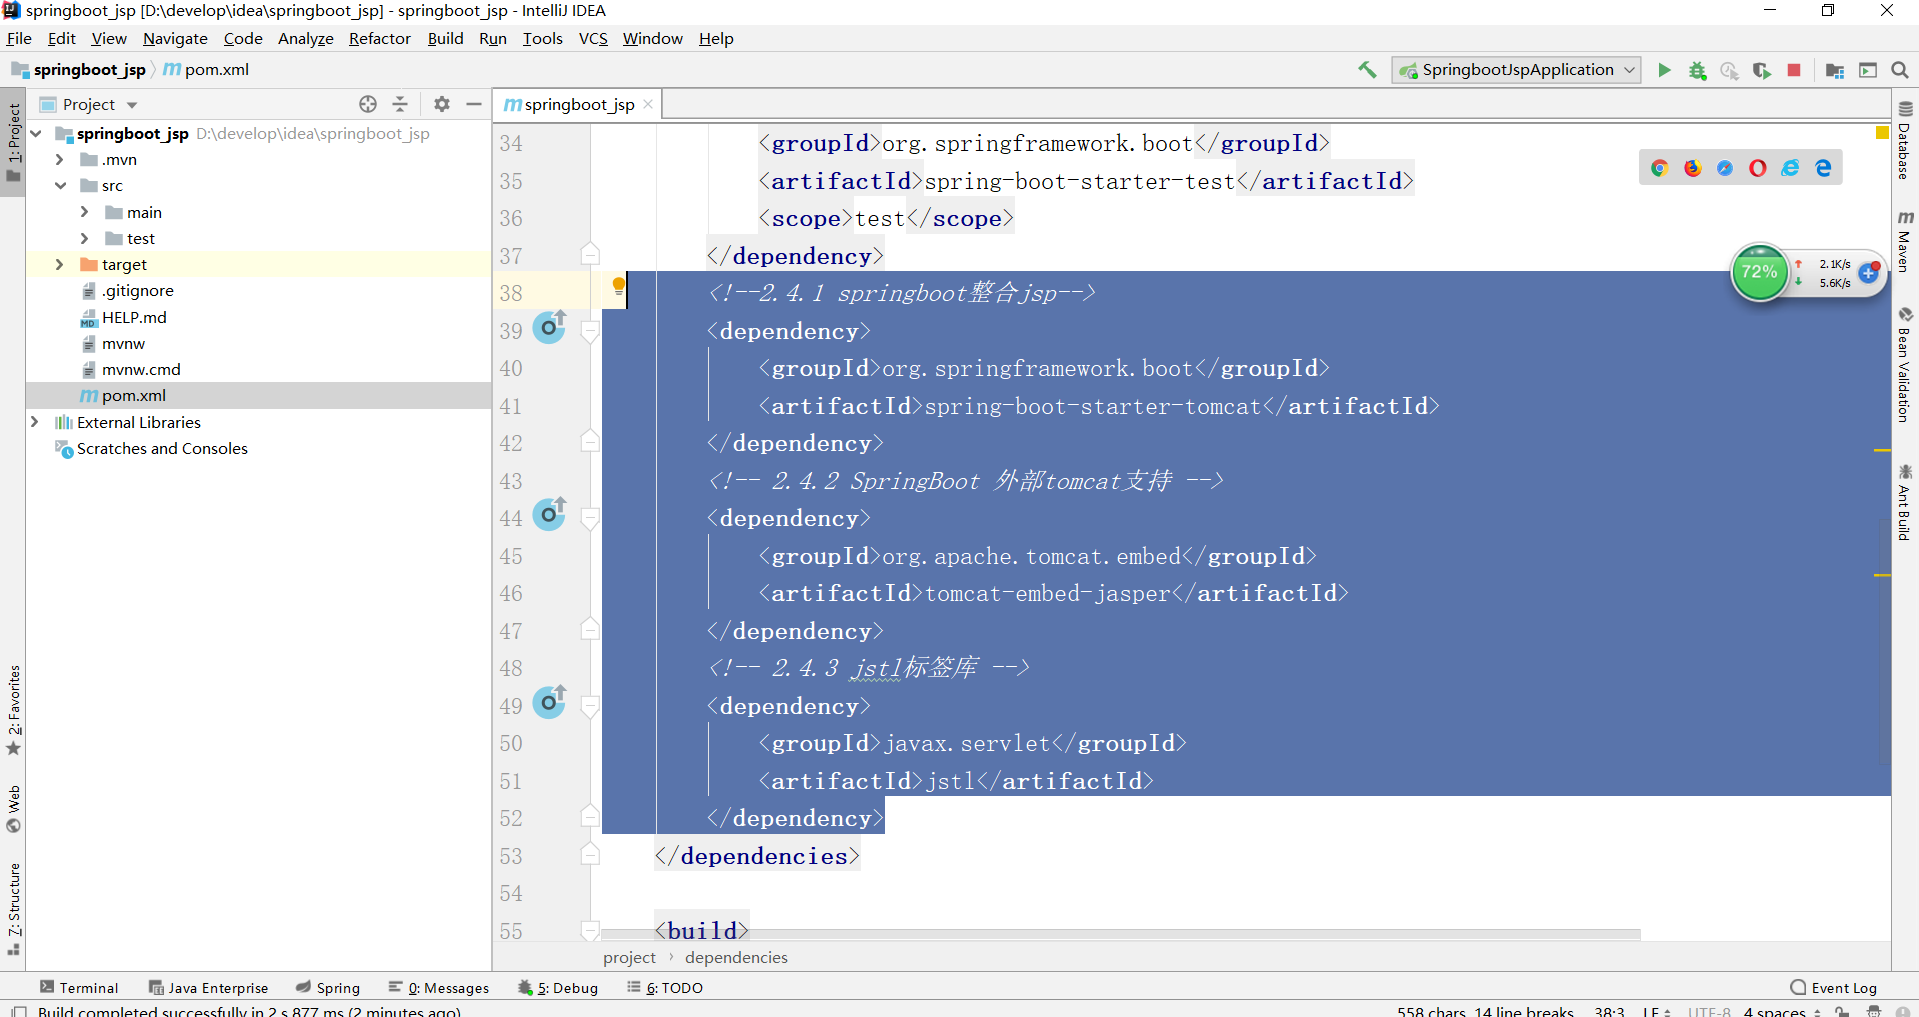1919x1017 pixels.
Task: Open Search Everywhere magnifier icon
Action: click(x=1900, y=70)
